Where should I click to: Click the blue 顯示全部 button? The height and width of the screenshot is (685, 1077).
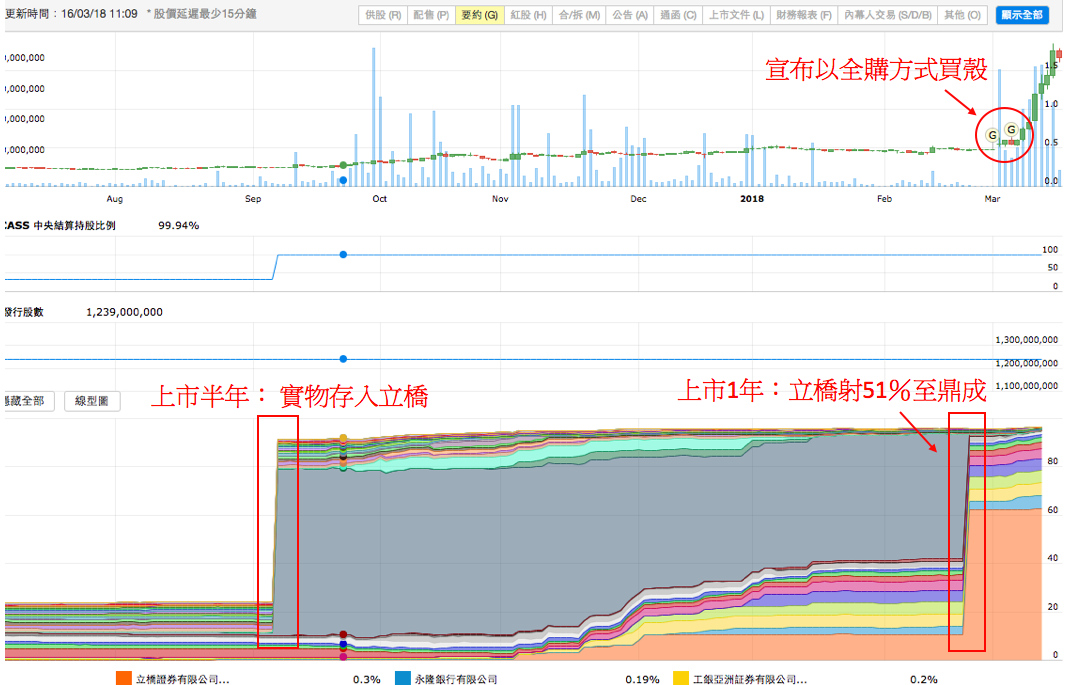click(1022, 16)
